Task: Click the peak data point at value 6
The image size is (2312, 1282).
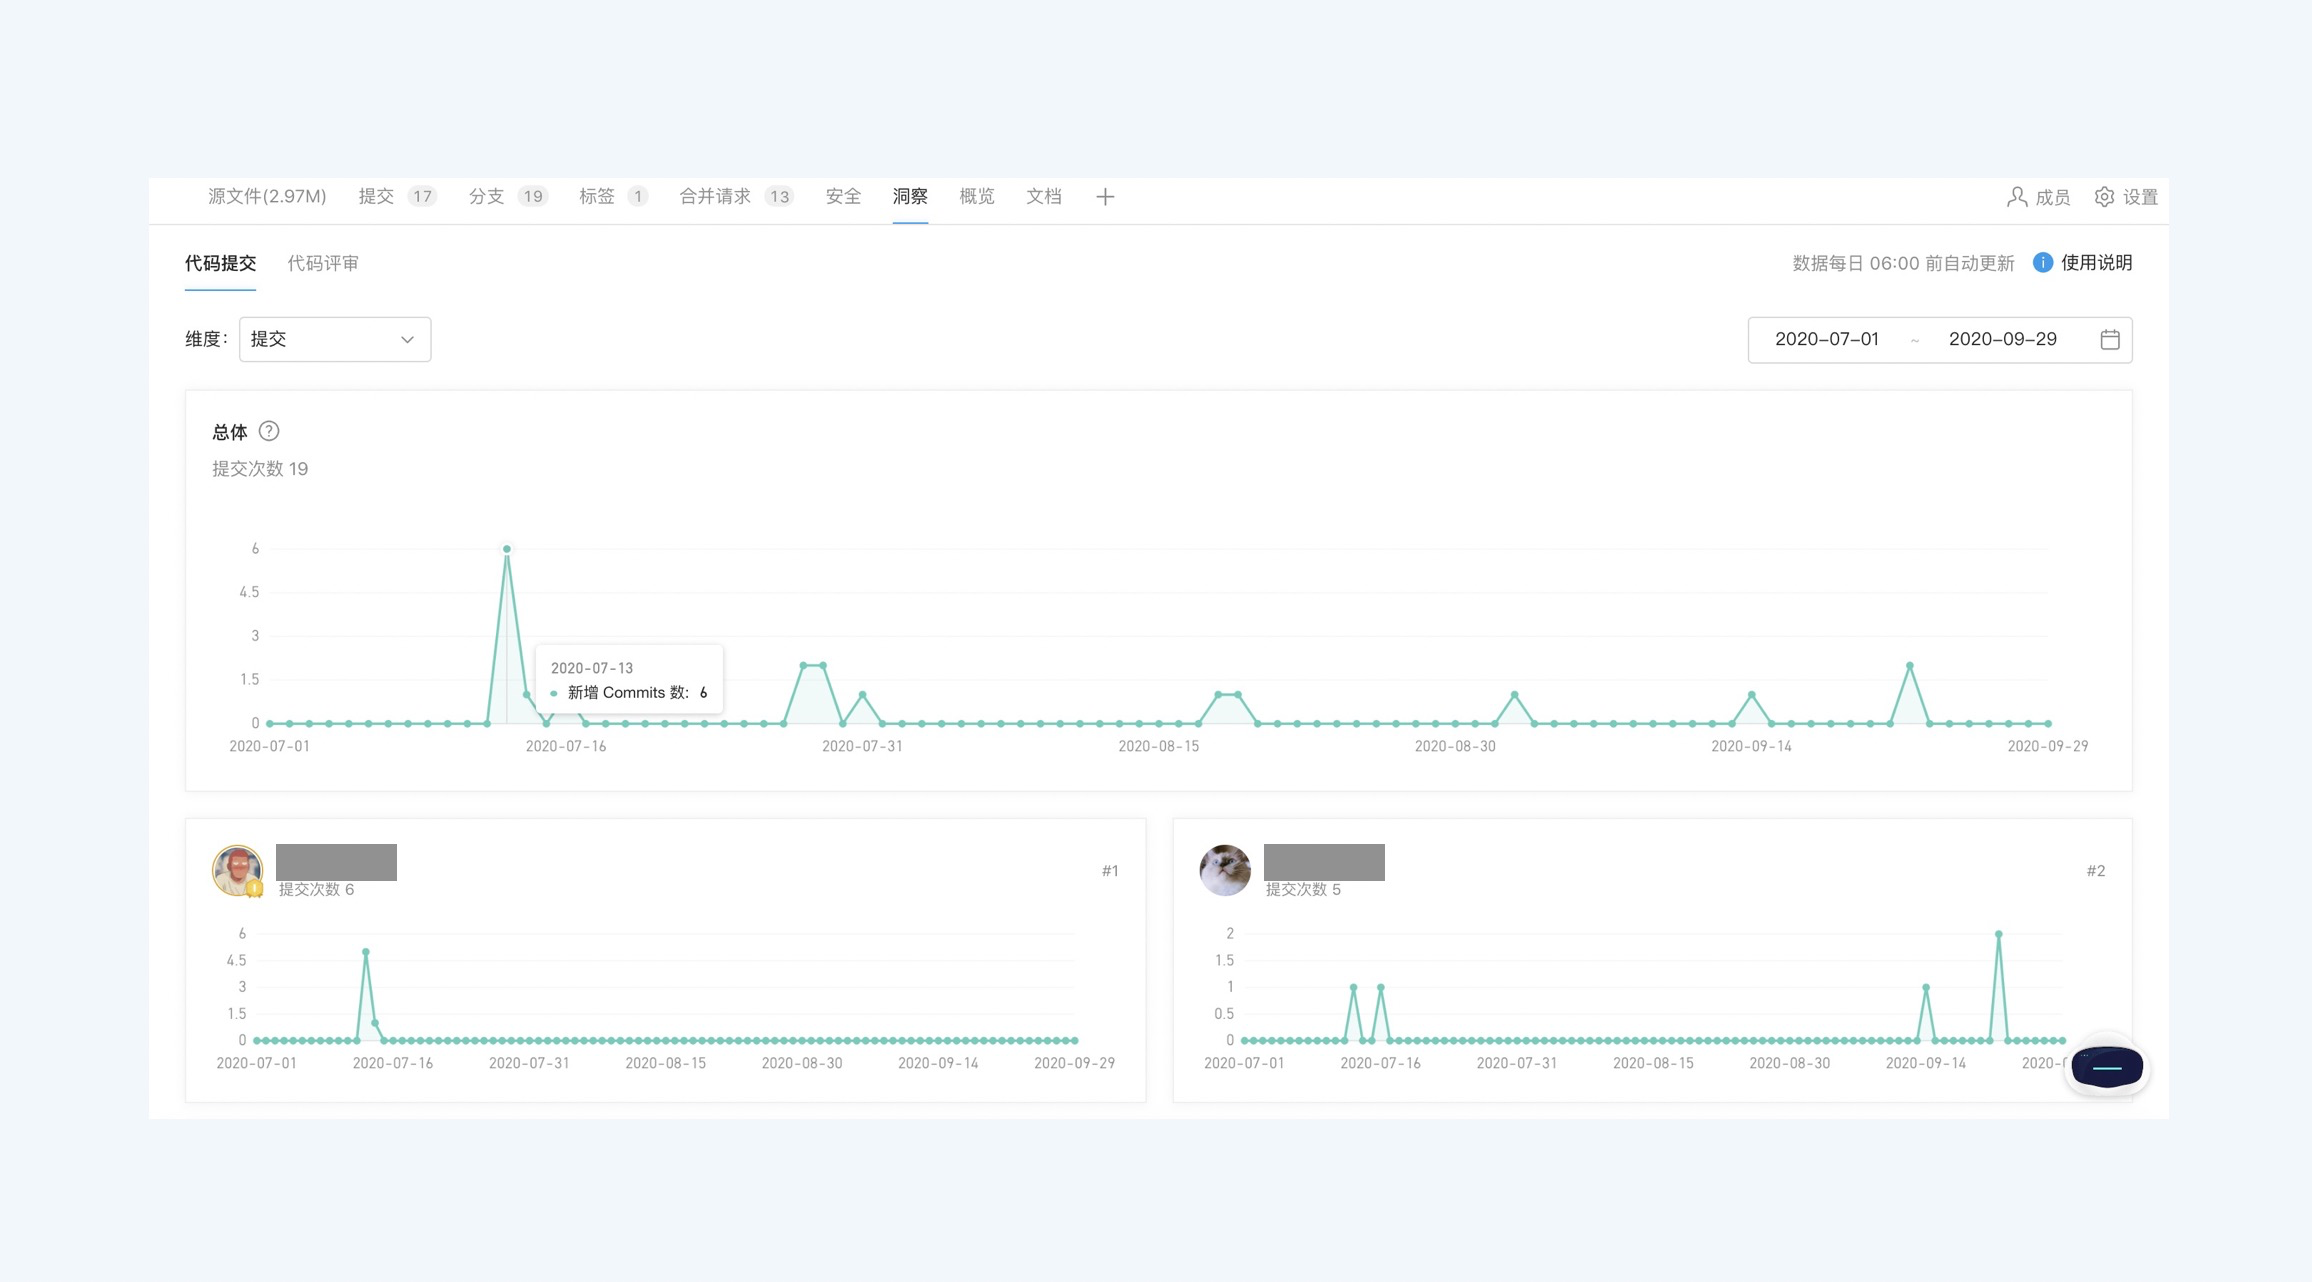Action: pos(507,549)
